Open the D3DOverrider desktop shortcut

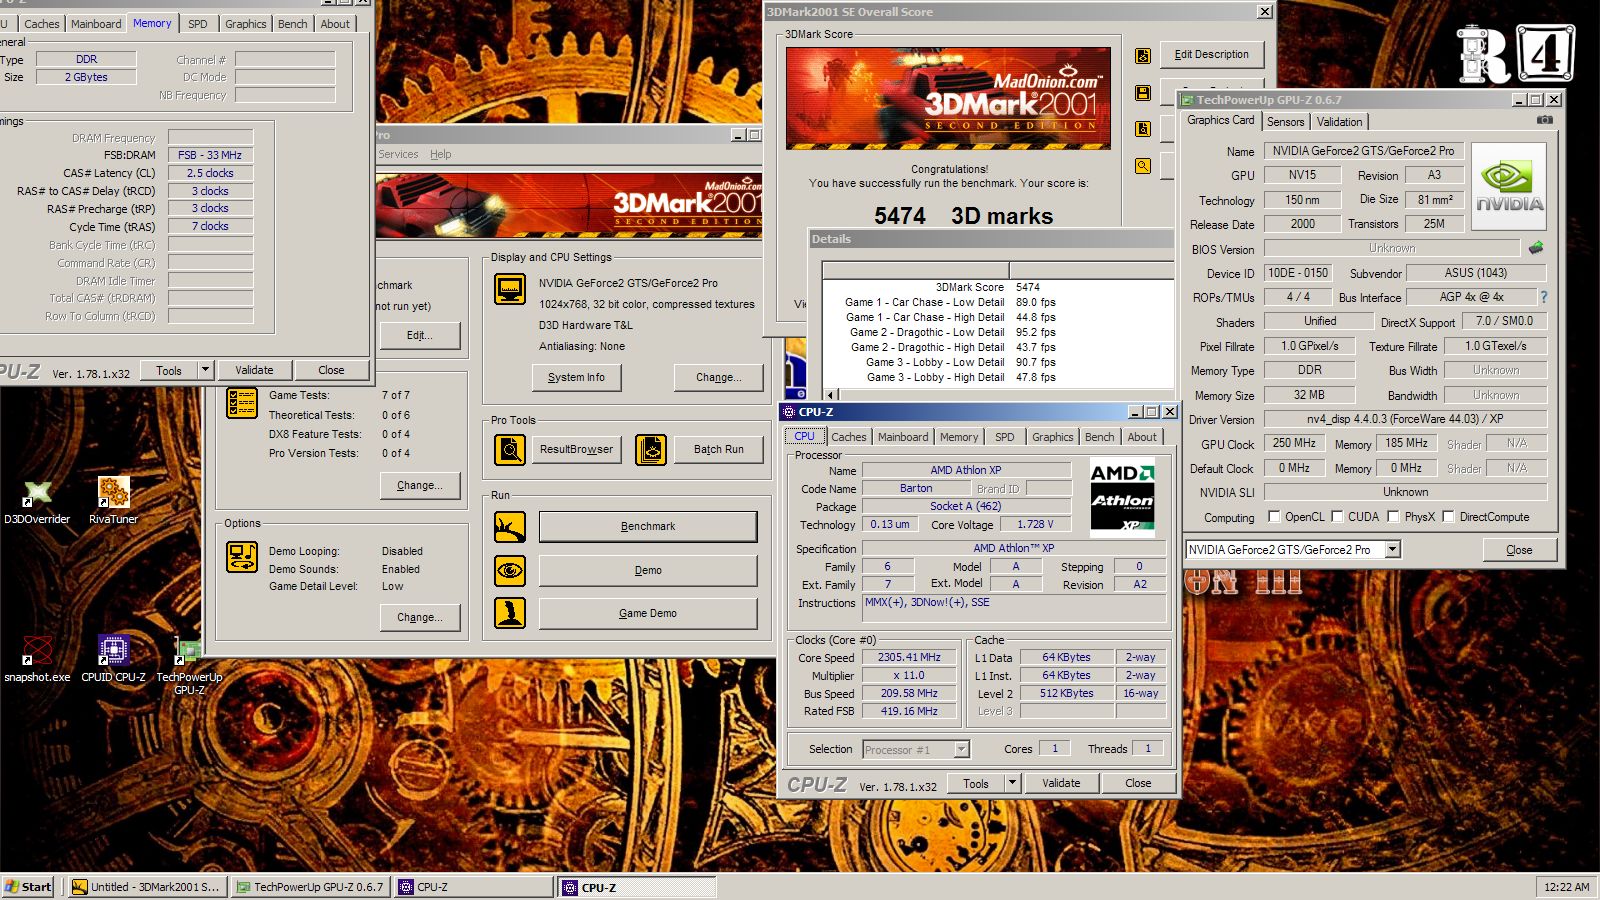coord(37,500)
